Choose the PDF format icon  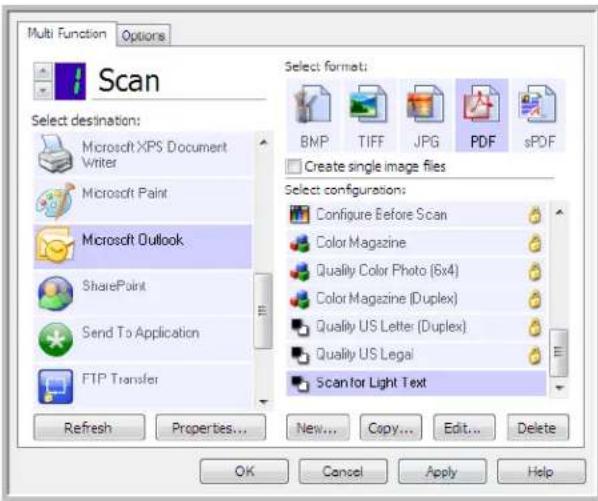[482, 104]
